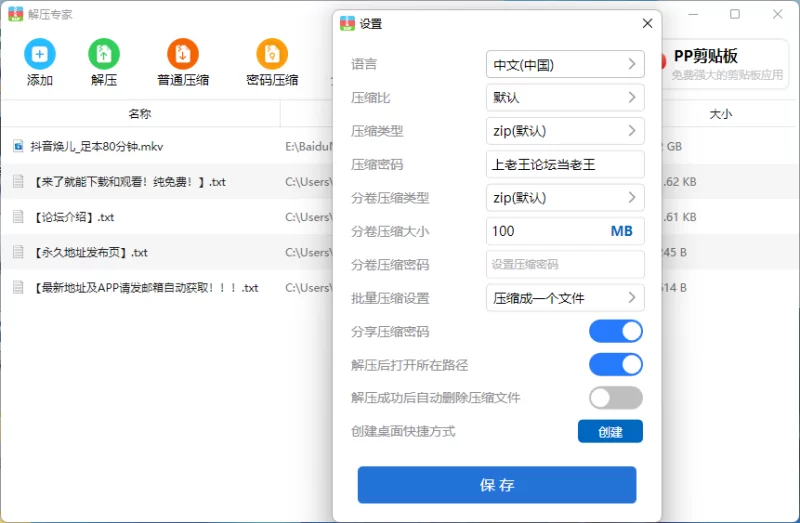Image resolution: width=800 pixels, height=523 pixels.
Task: Click the 语言 setting label
Action: click(x=364, y=64)
